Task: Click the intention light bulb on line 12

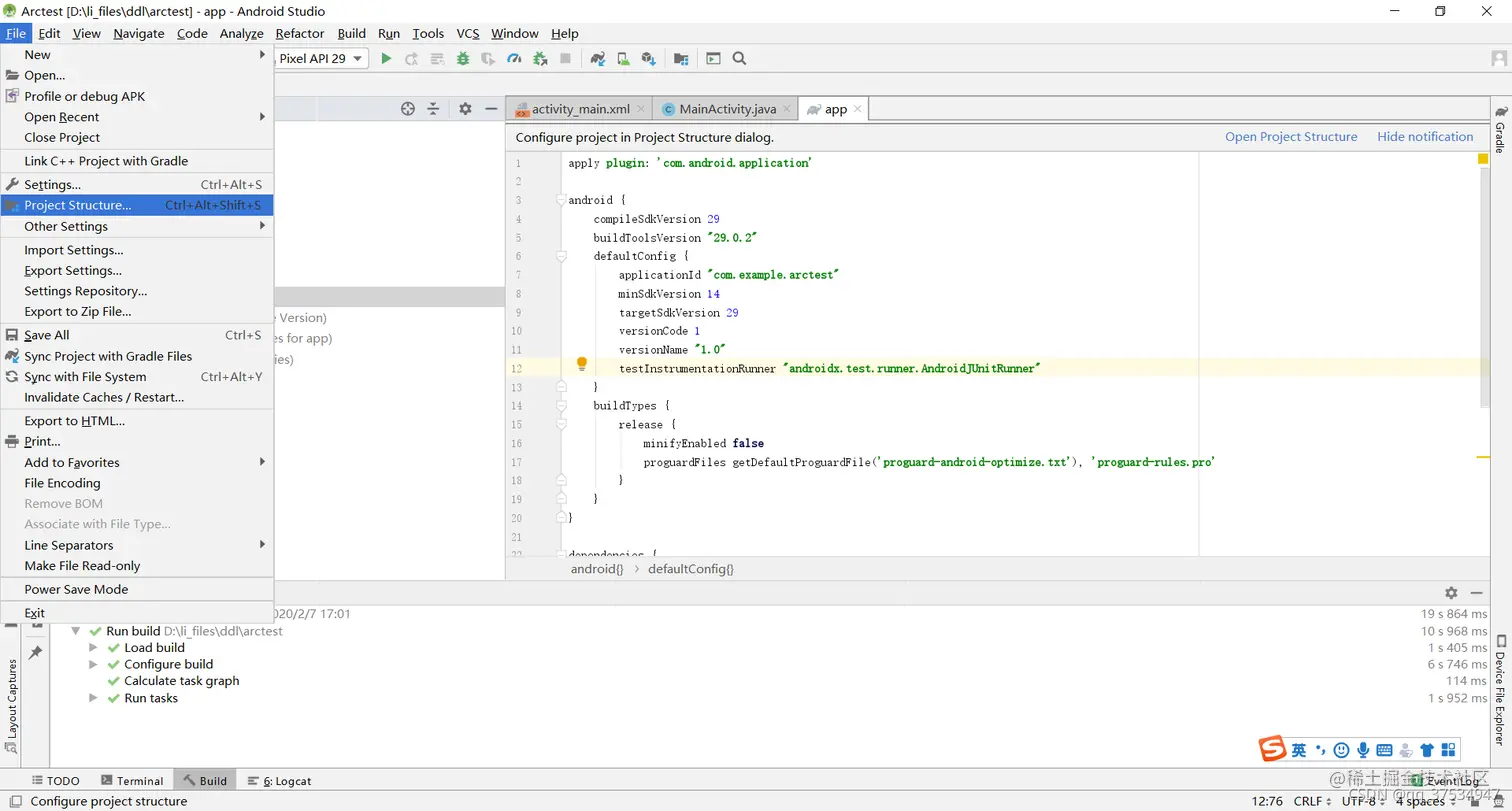Action: [582, 365]
